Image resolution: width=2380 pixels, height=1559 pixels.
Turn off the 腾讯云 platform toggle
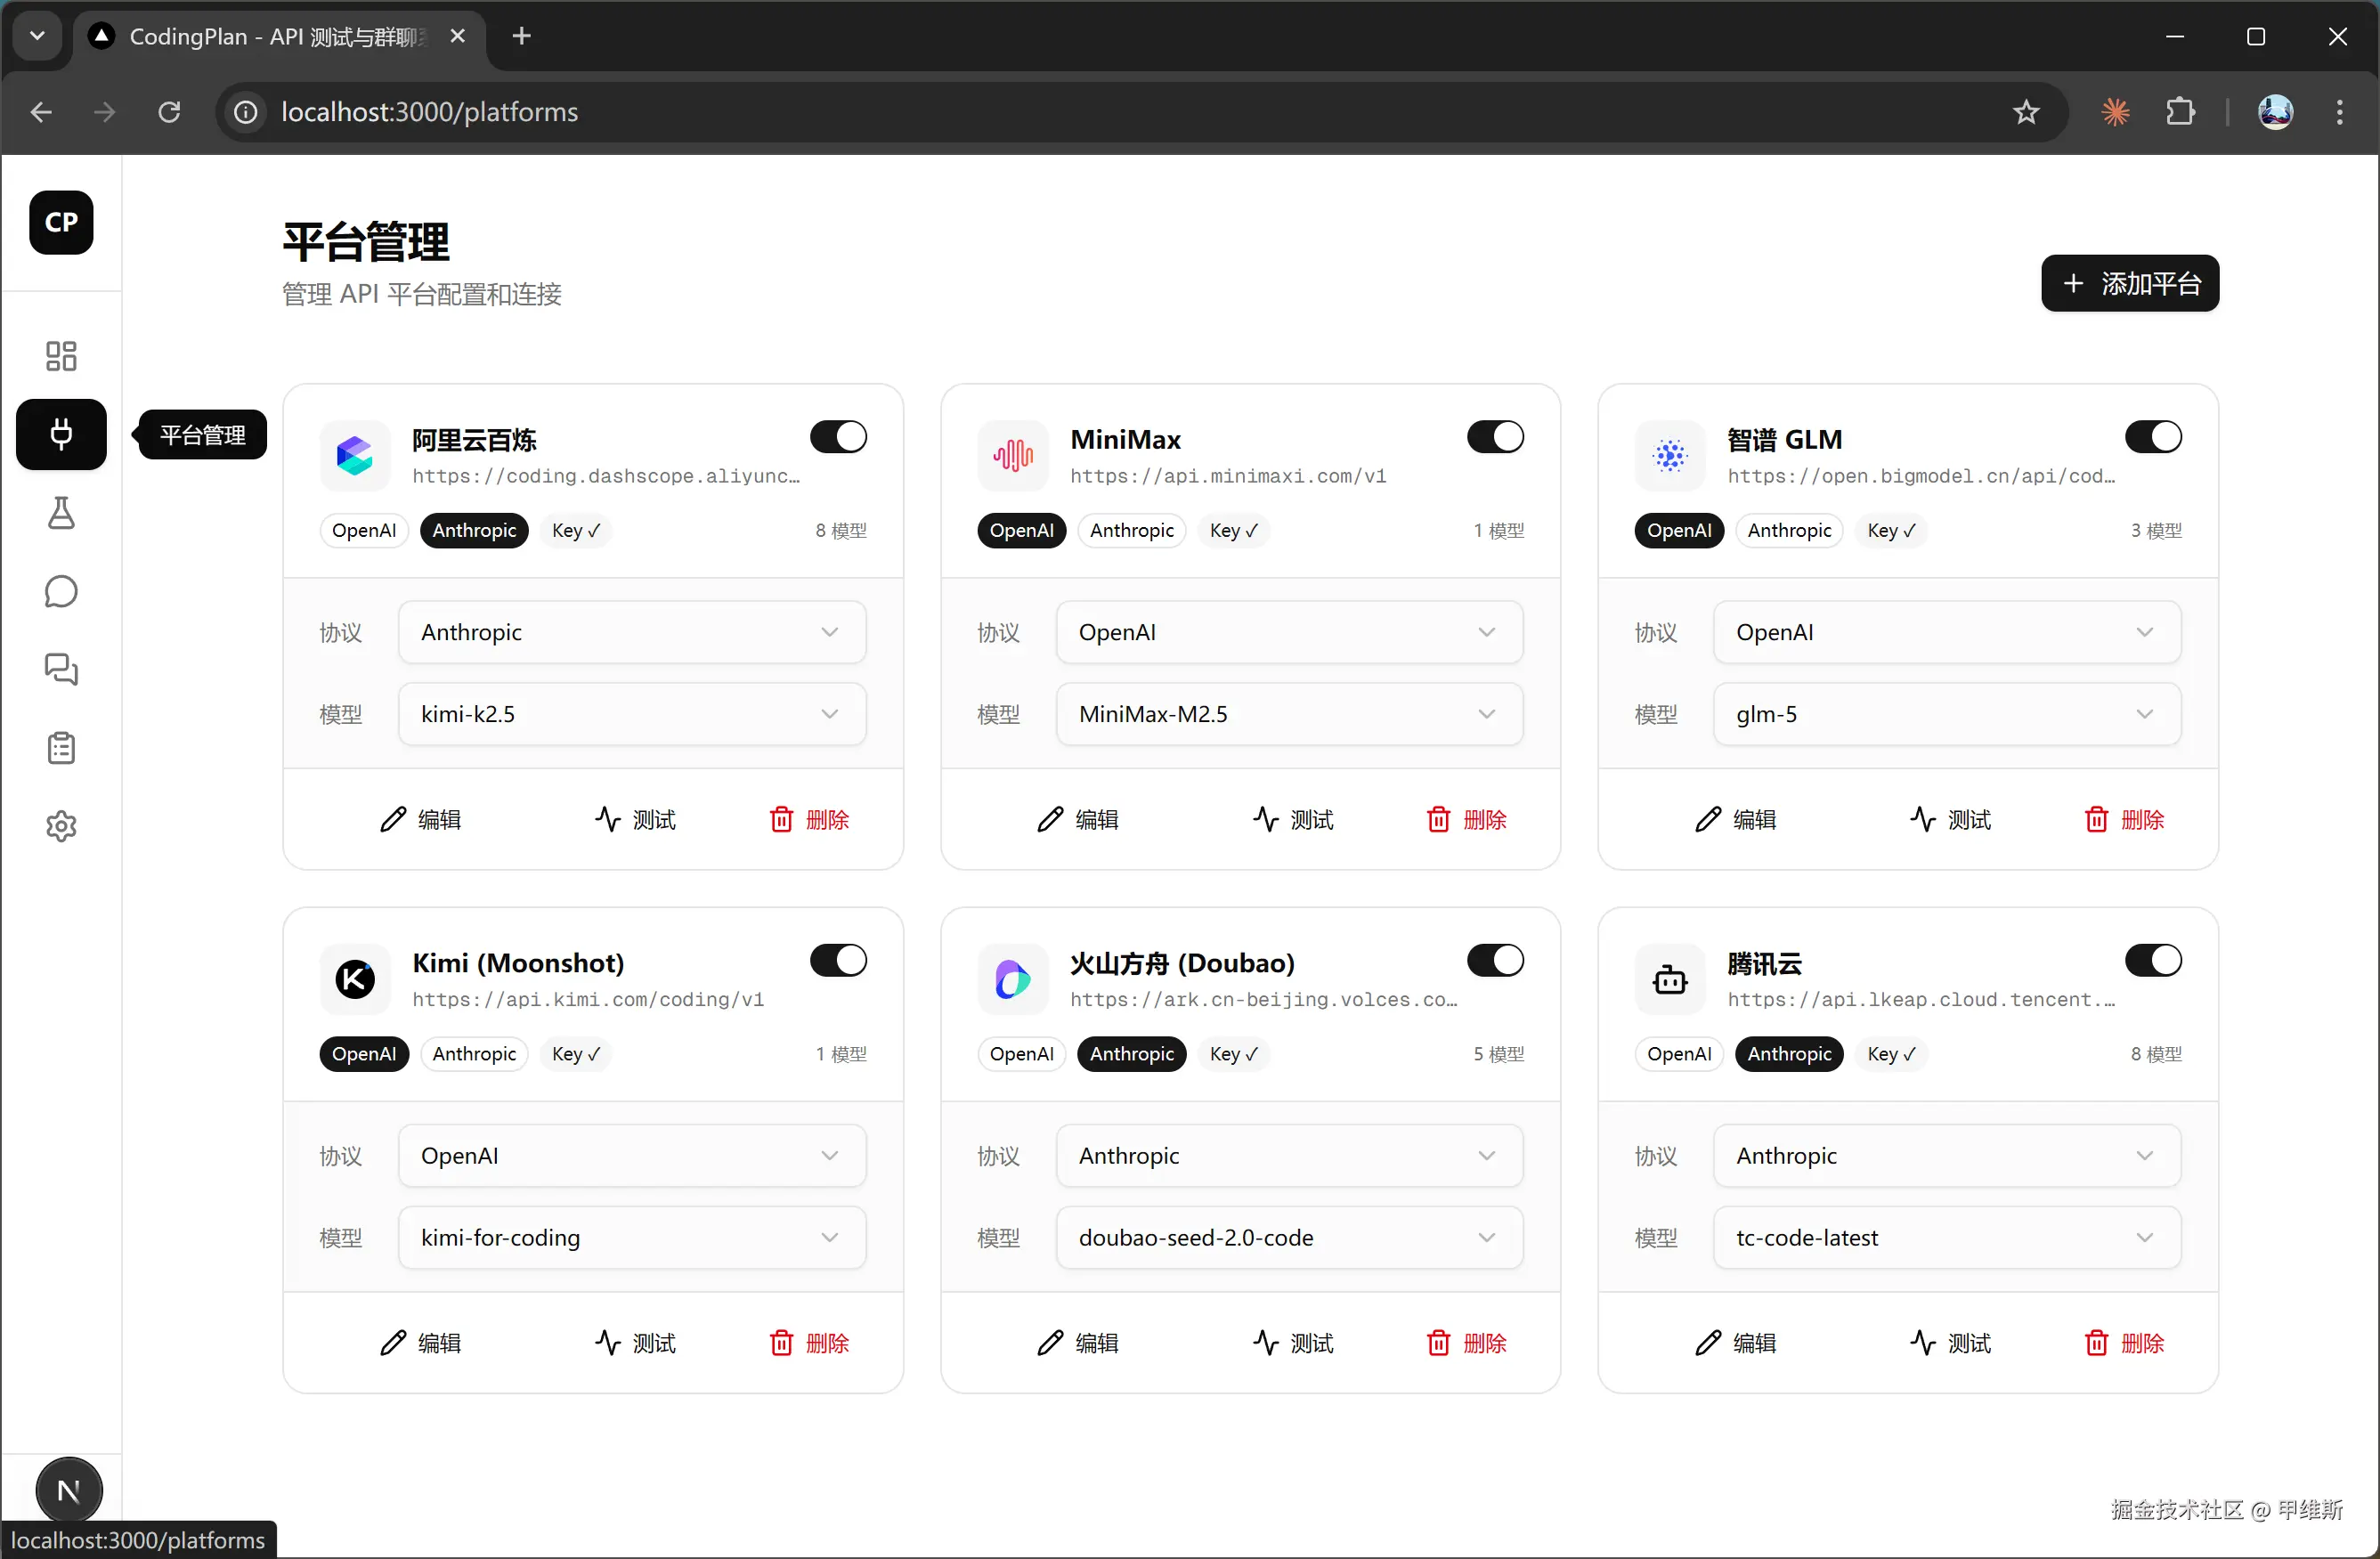[x=2152, y=960]
